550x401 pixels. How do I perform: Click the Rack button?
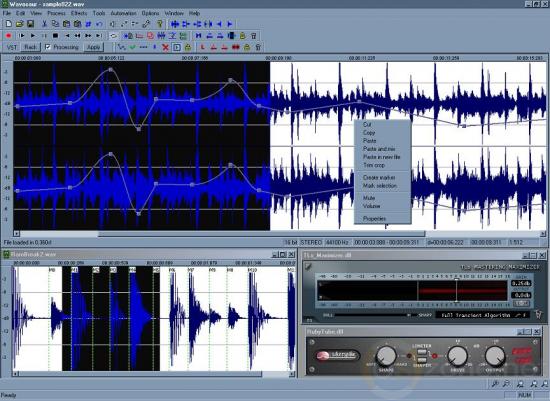tap(31, 47)
